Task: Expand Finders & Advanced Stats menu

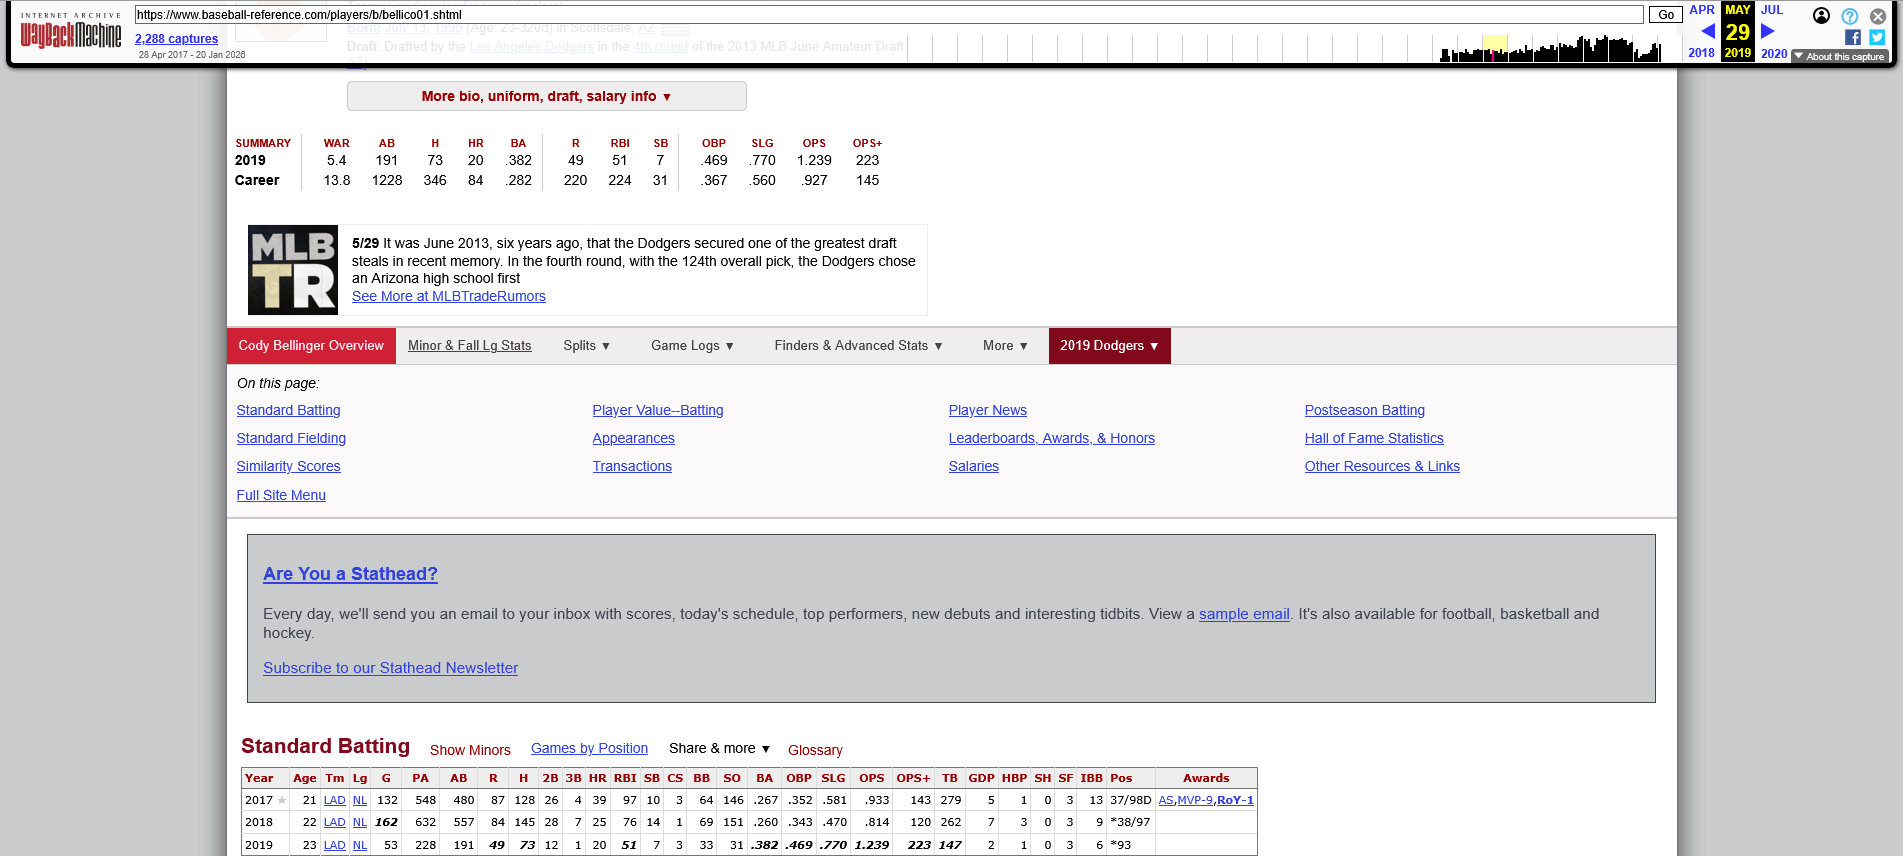Action: pos(858,346)
